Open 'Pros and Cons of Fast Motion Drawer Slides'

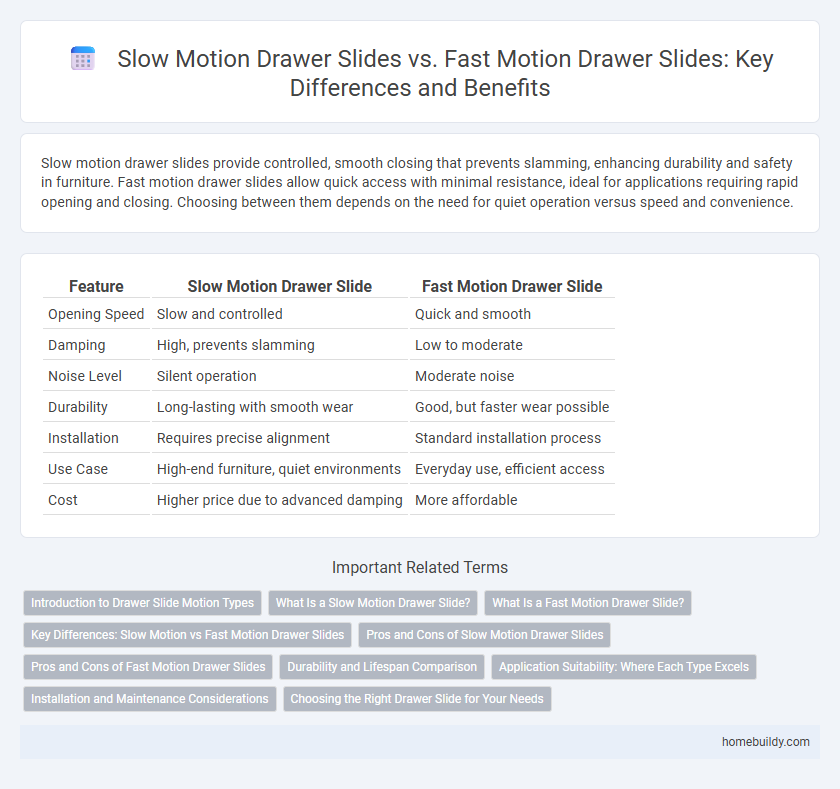click(x=148, y=667)
